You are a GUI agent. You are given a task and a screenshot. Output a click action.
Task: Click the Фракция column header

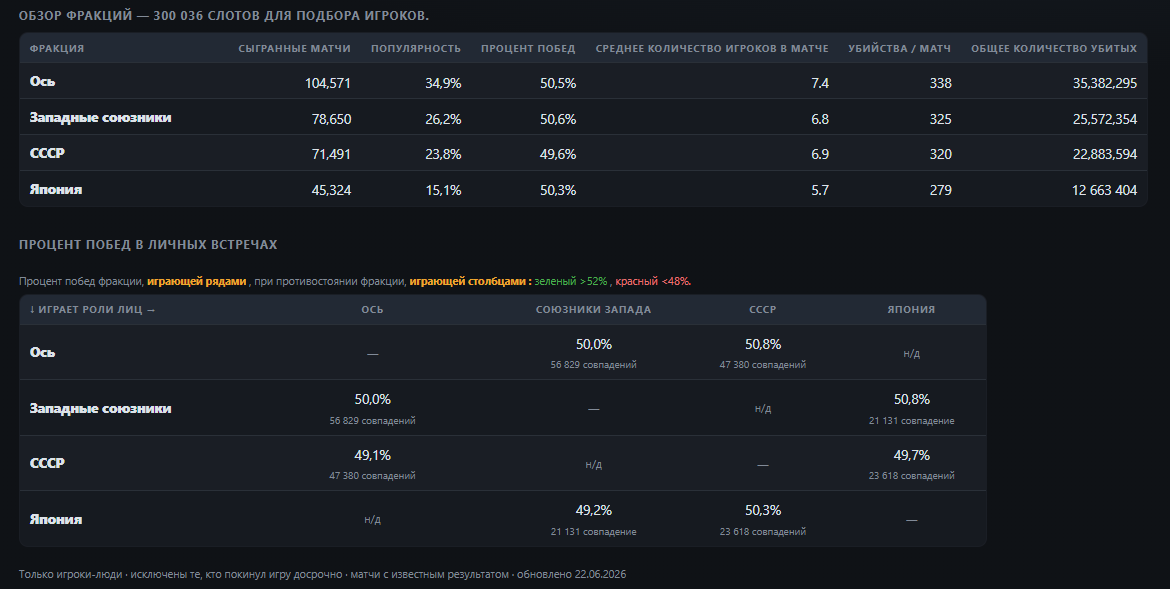(57, 49)
